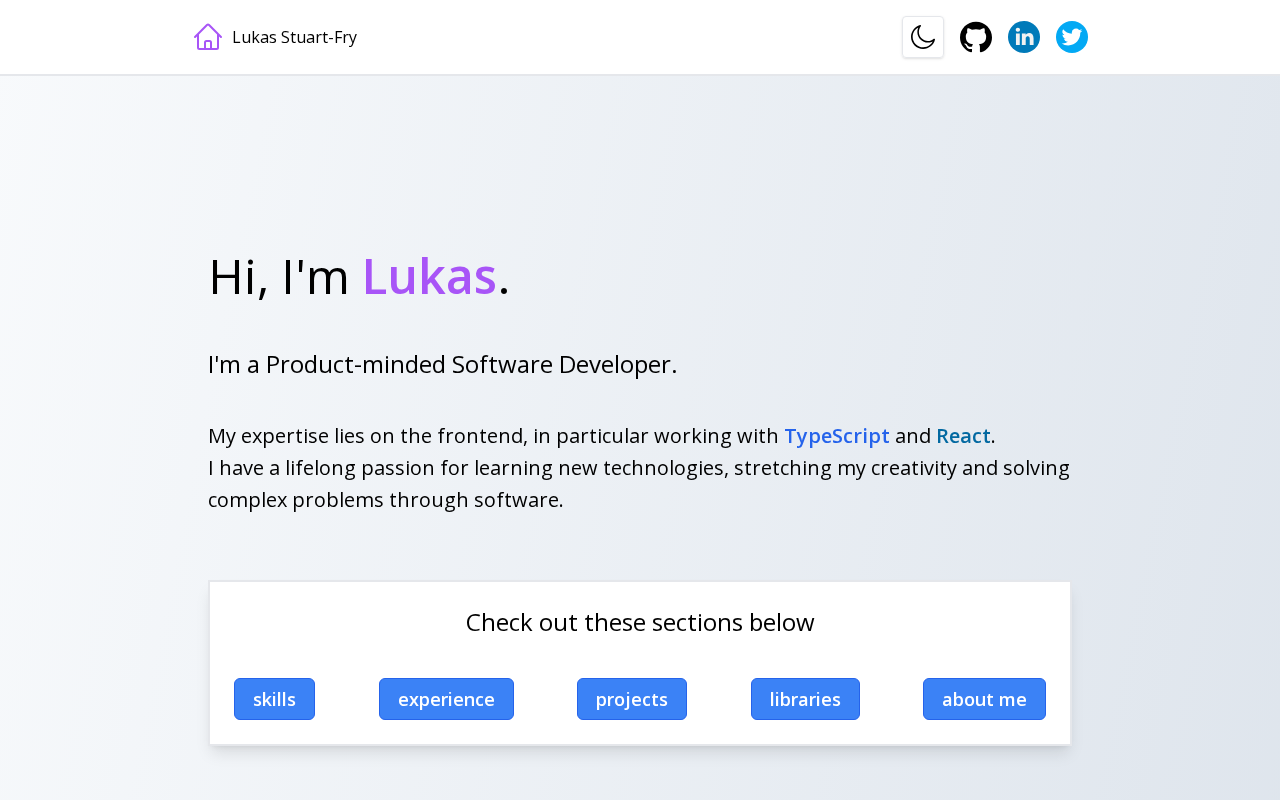
Task: Go to the projects section
Action: click(632, 699)
